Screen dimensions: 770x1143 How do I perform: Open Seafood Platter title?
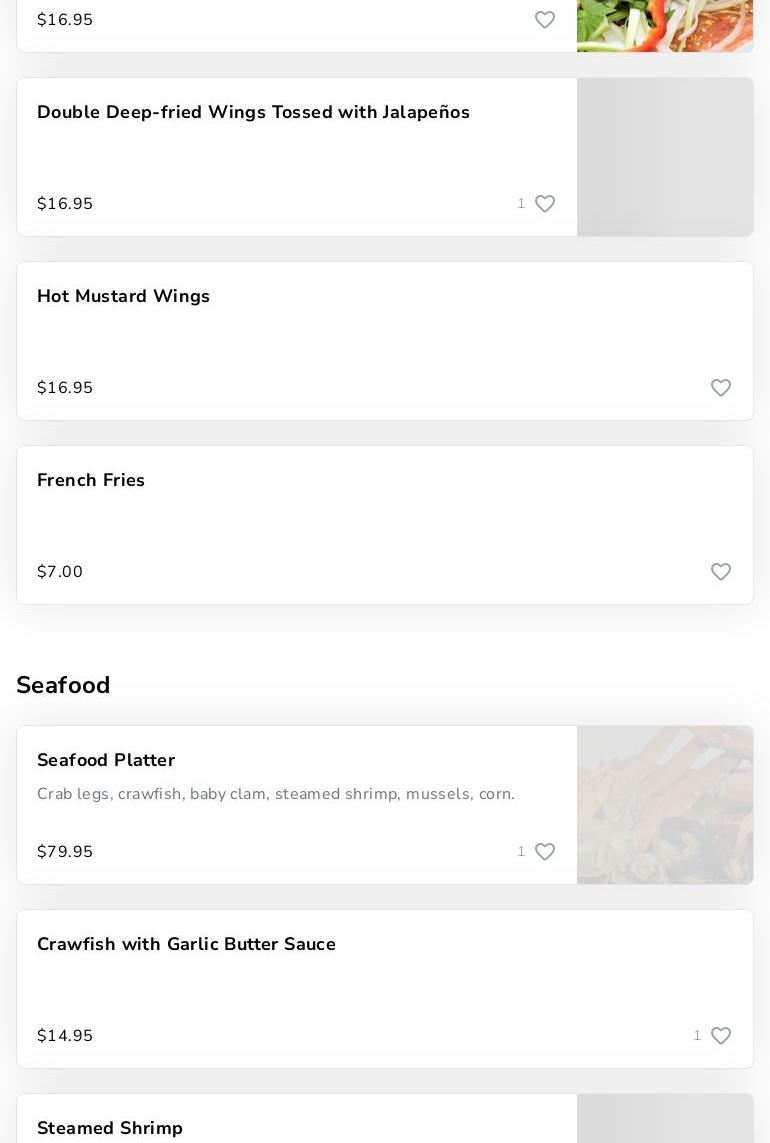(x=106, y=761)
